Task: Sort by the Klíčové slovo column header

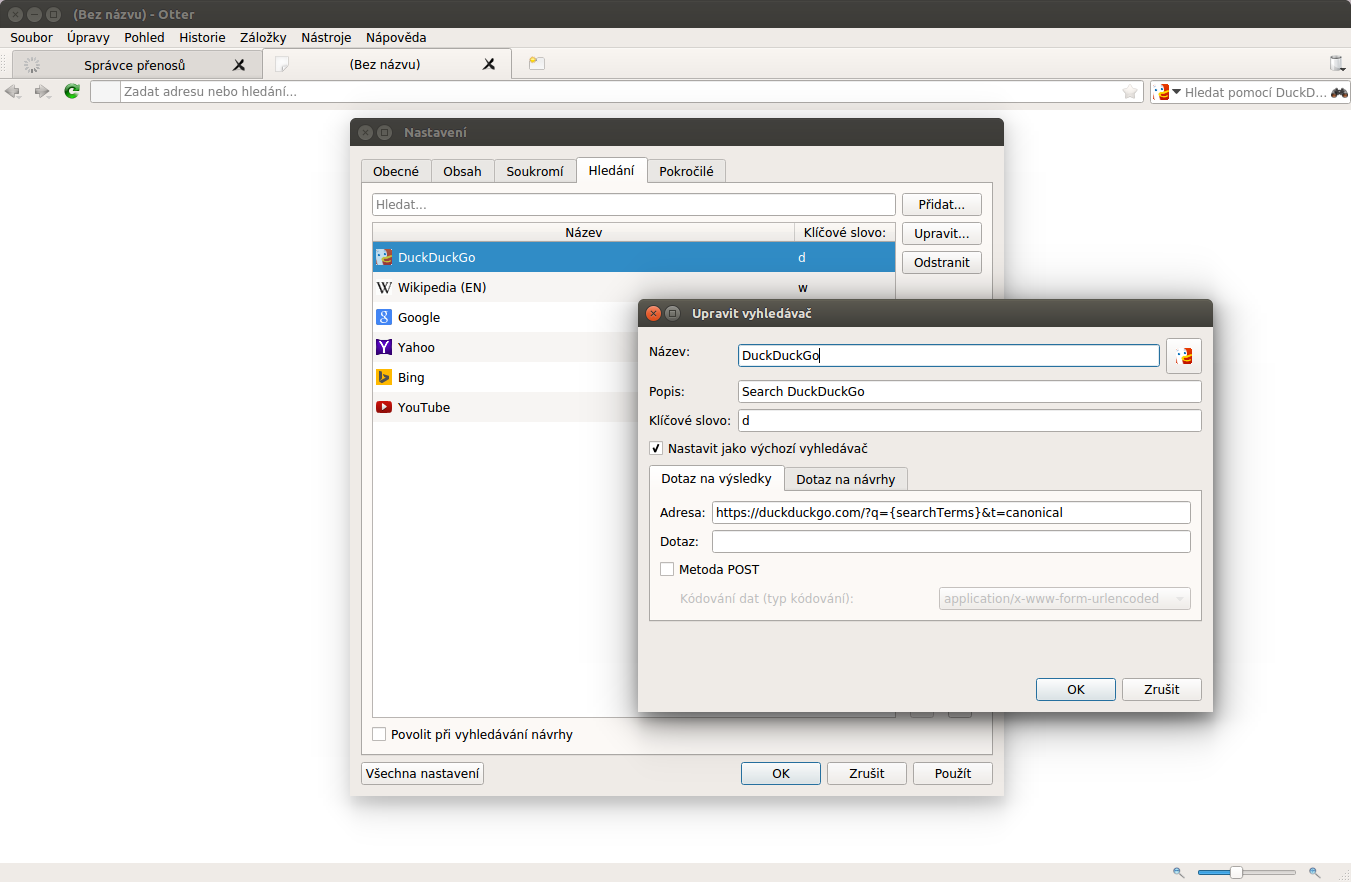Action: point(845,232)
